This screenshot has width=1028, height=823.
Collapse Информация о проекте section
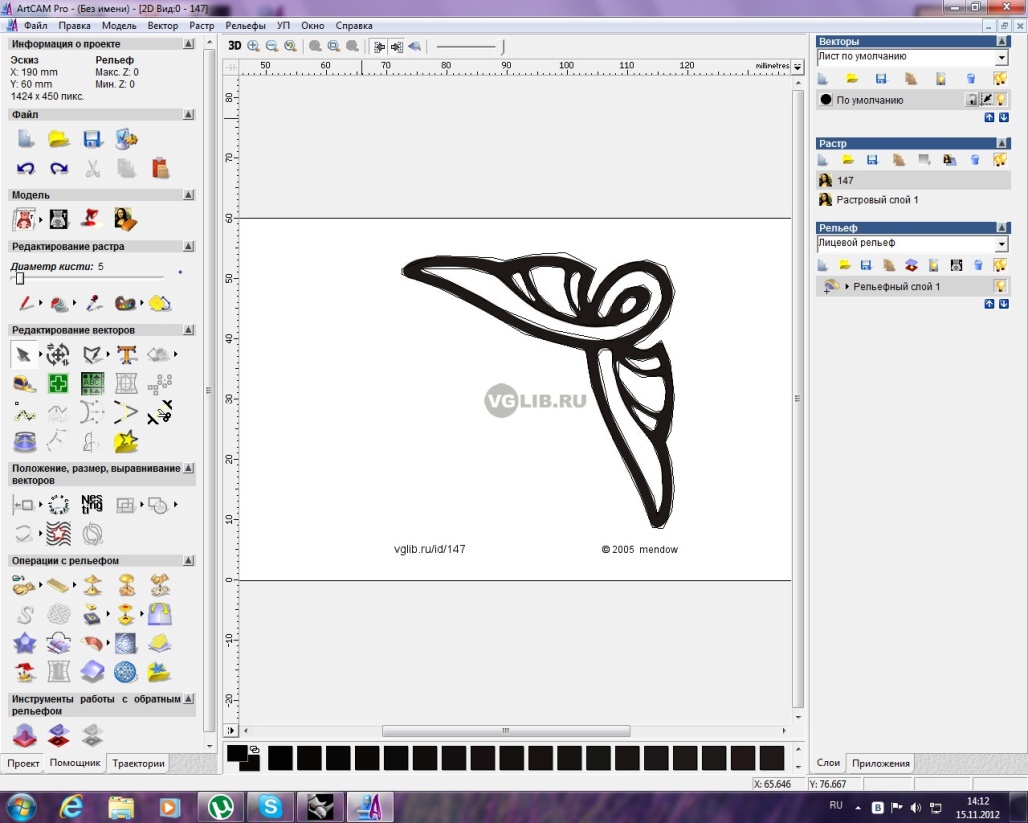pyautogui.click(x=188, y=43)
